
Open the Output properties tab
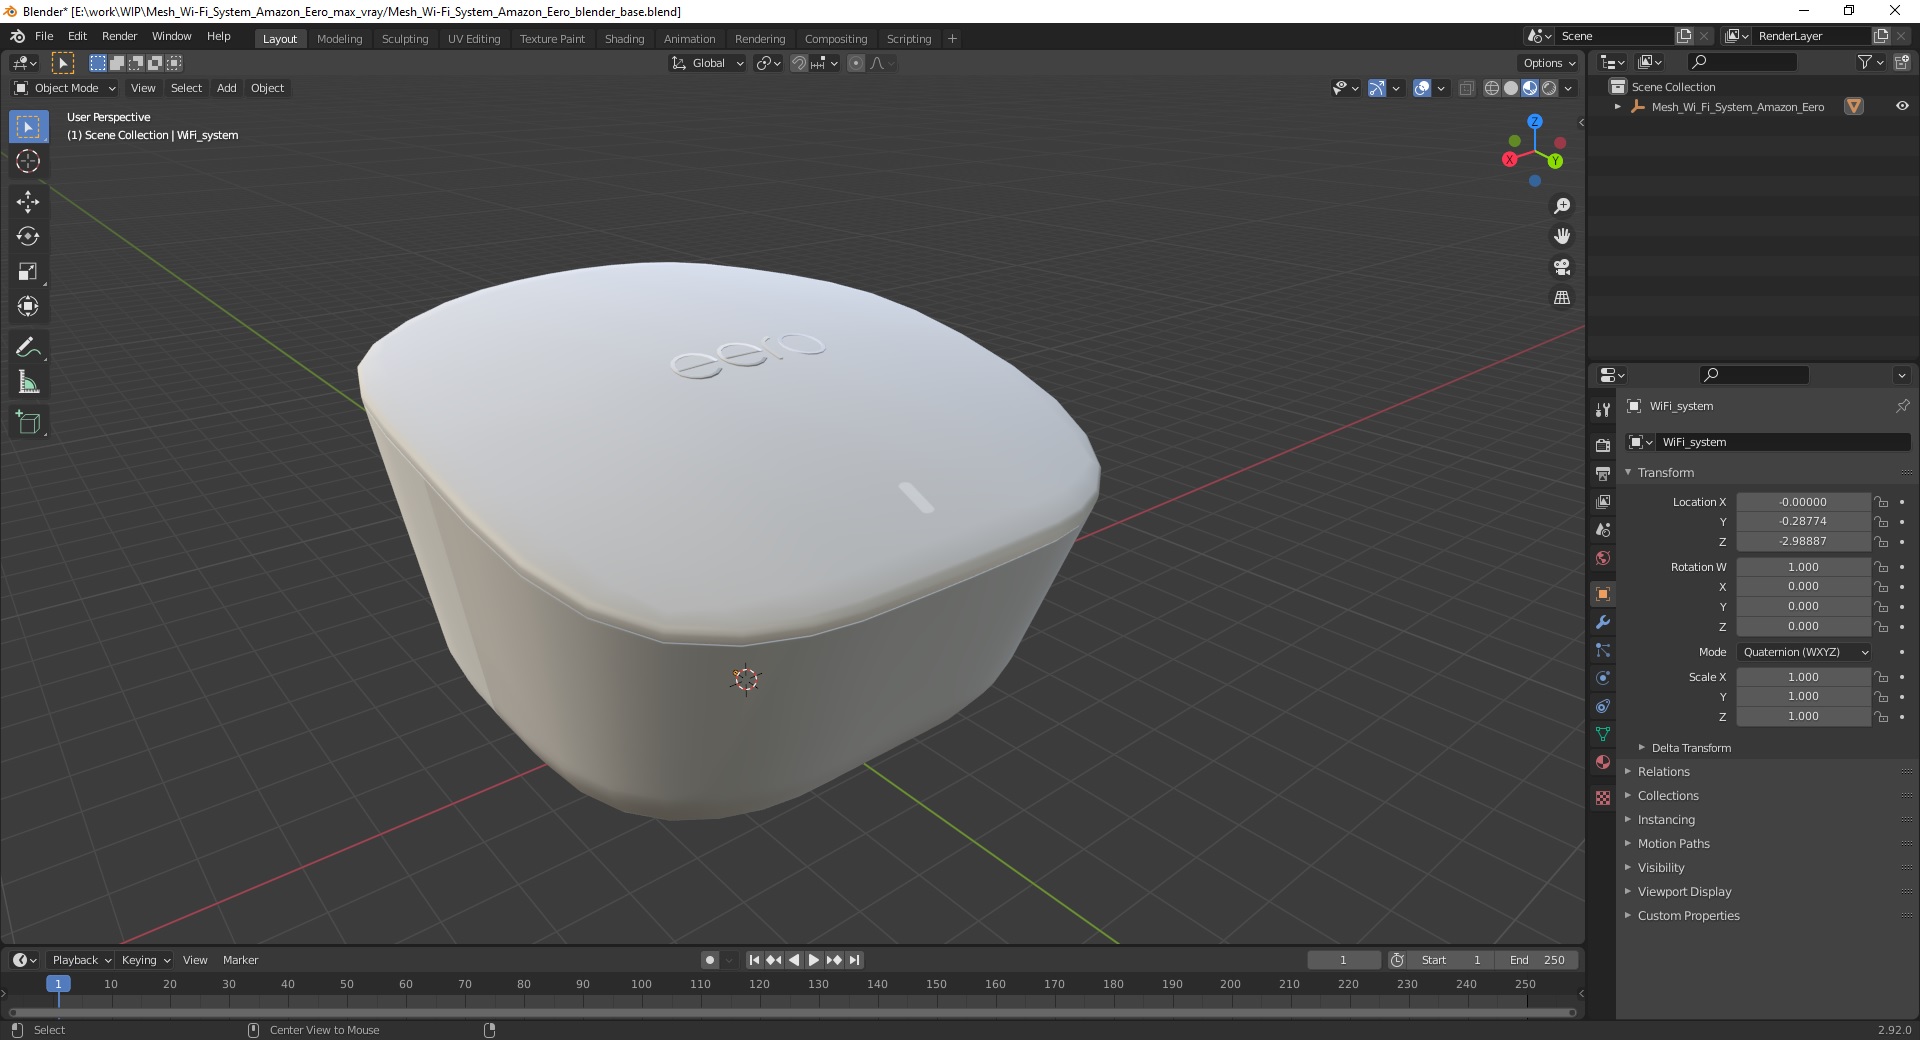coord(1603,473)
